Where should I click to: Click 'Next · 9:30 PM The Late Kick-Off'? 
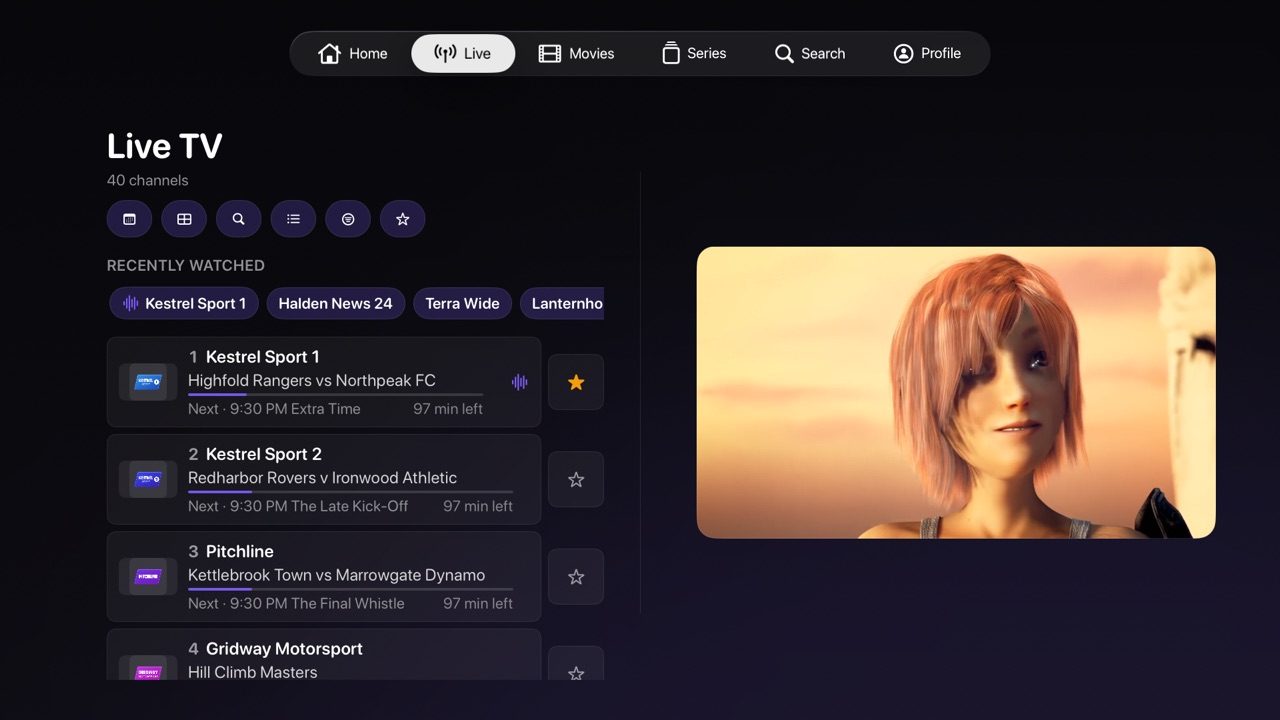click(298, 506)
